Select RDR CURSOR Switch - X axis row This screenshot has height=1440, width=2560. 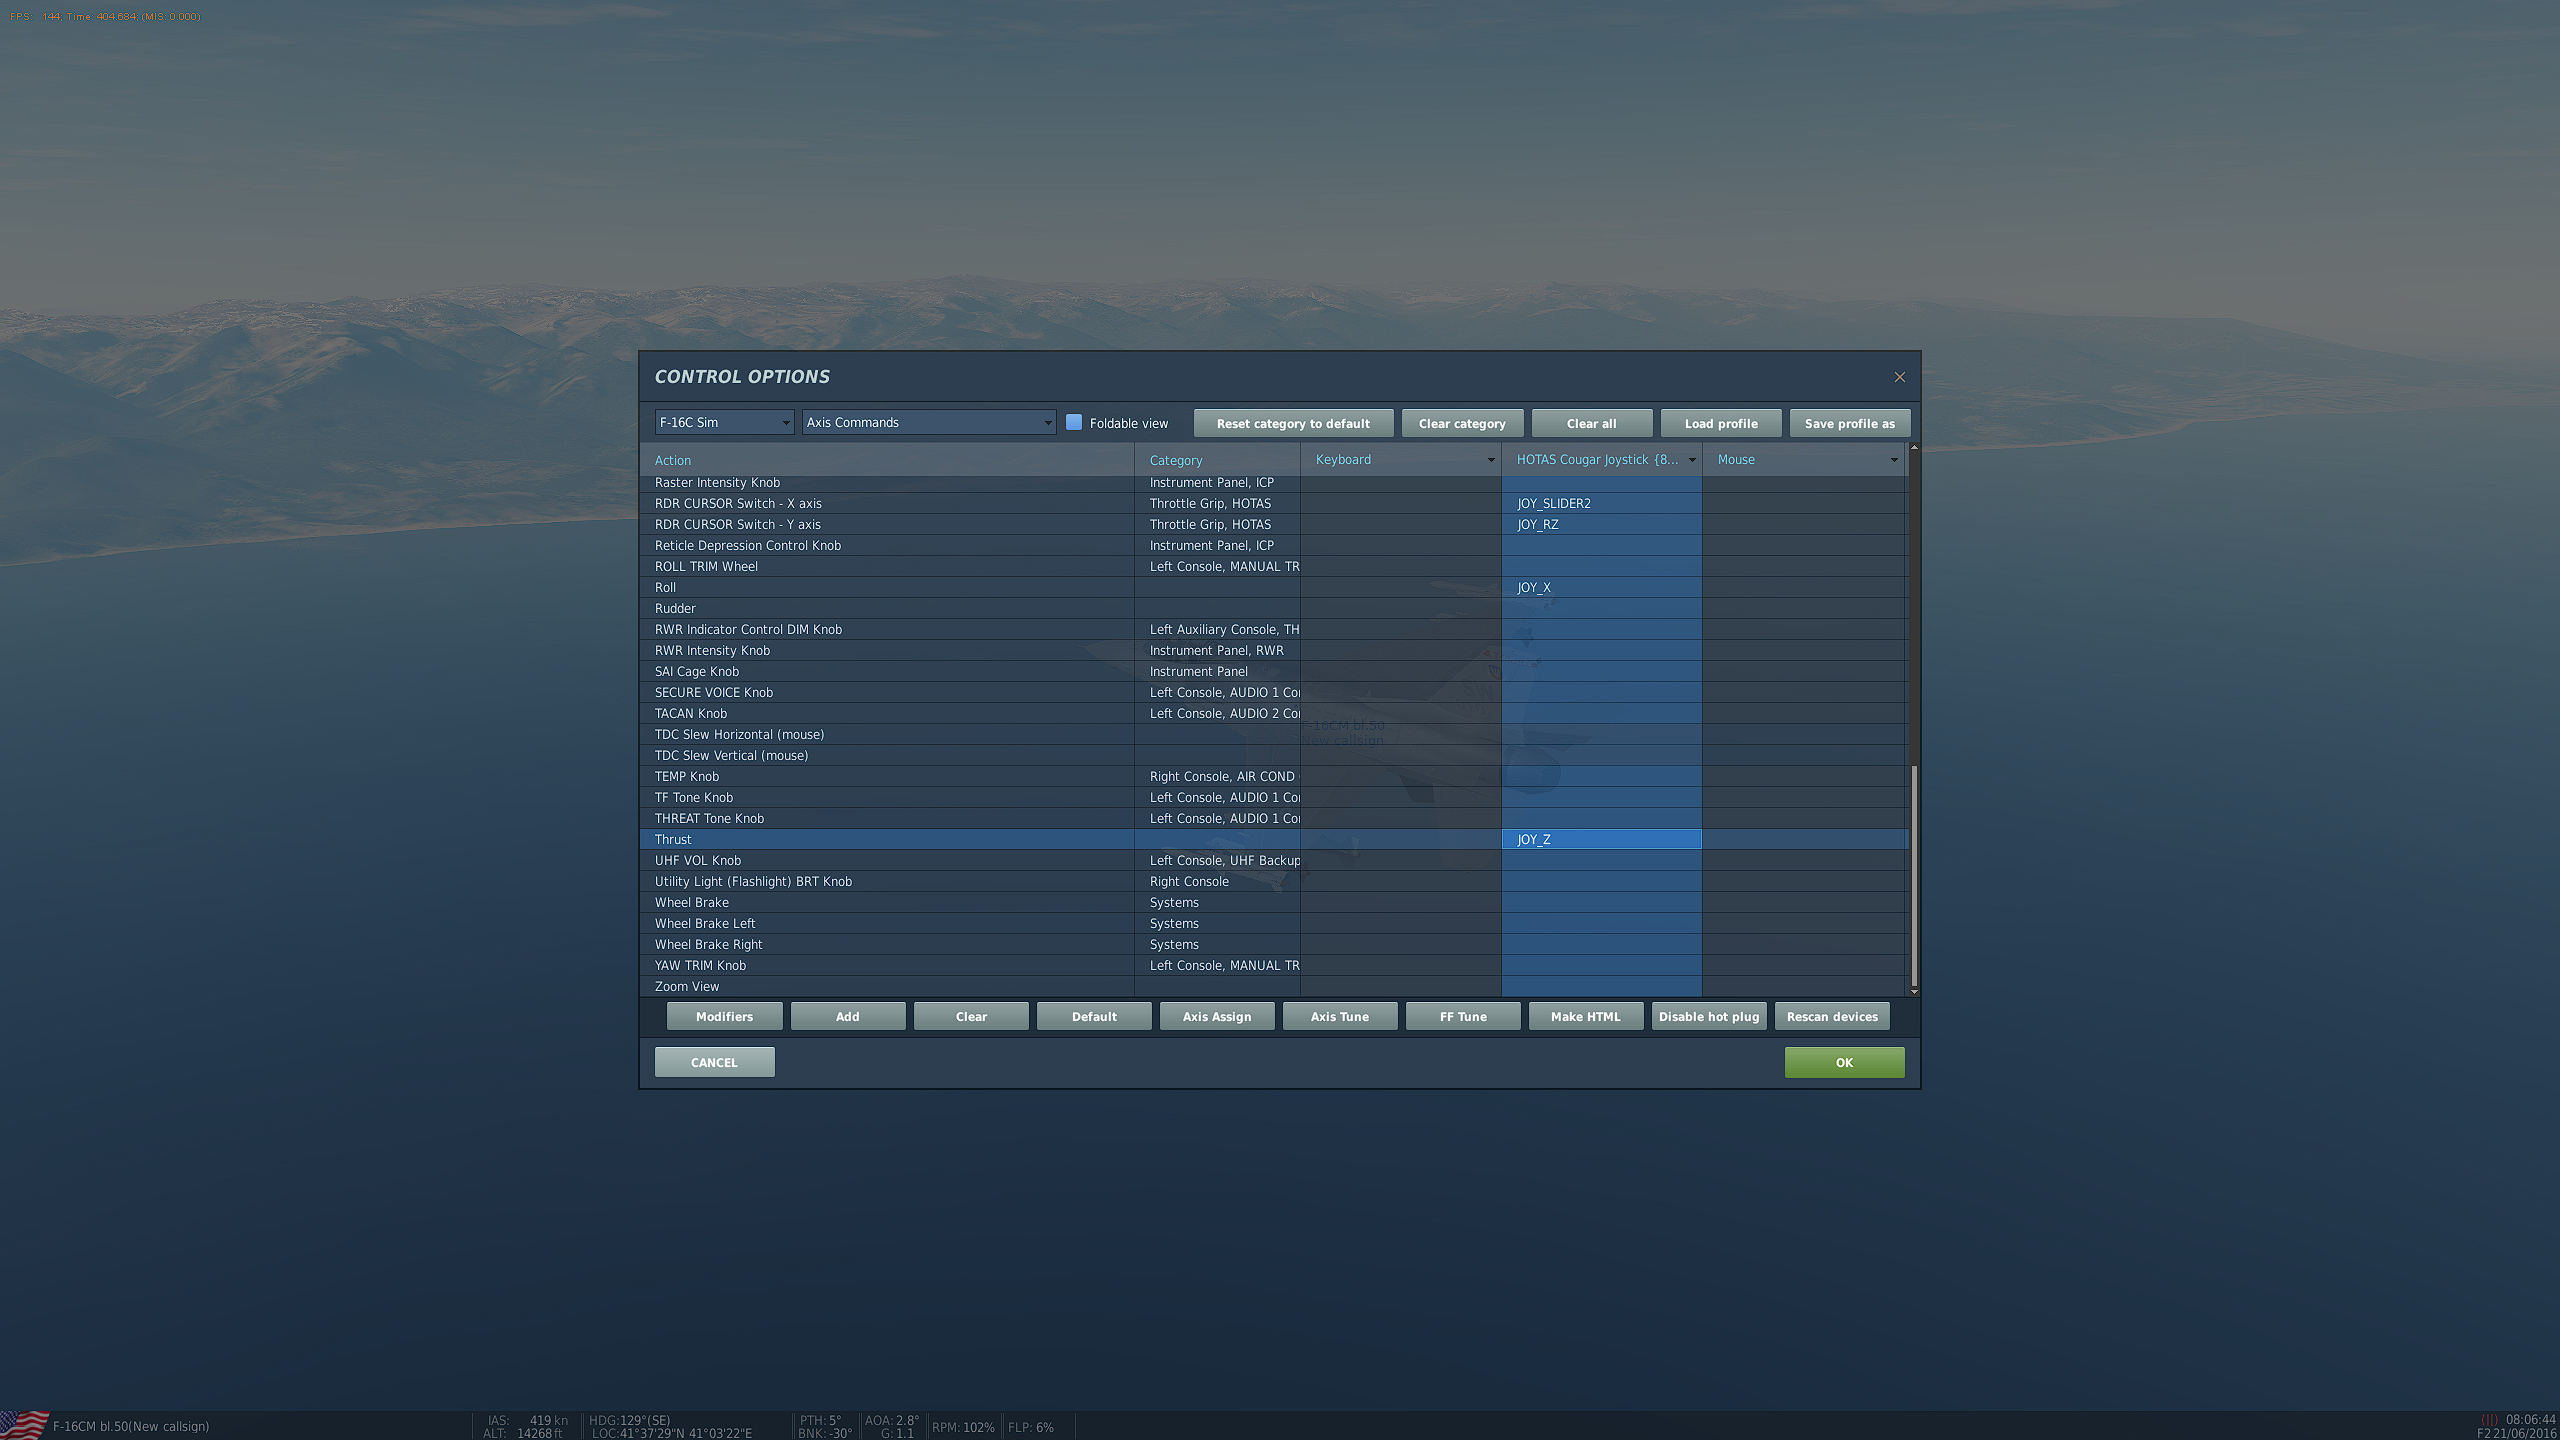(1273, 503)
